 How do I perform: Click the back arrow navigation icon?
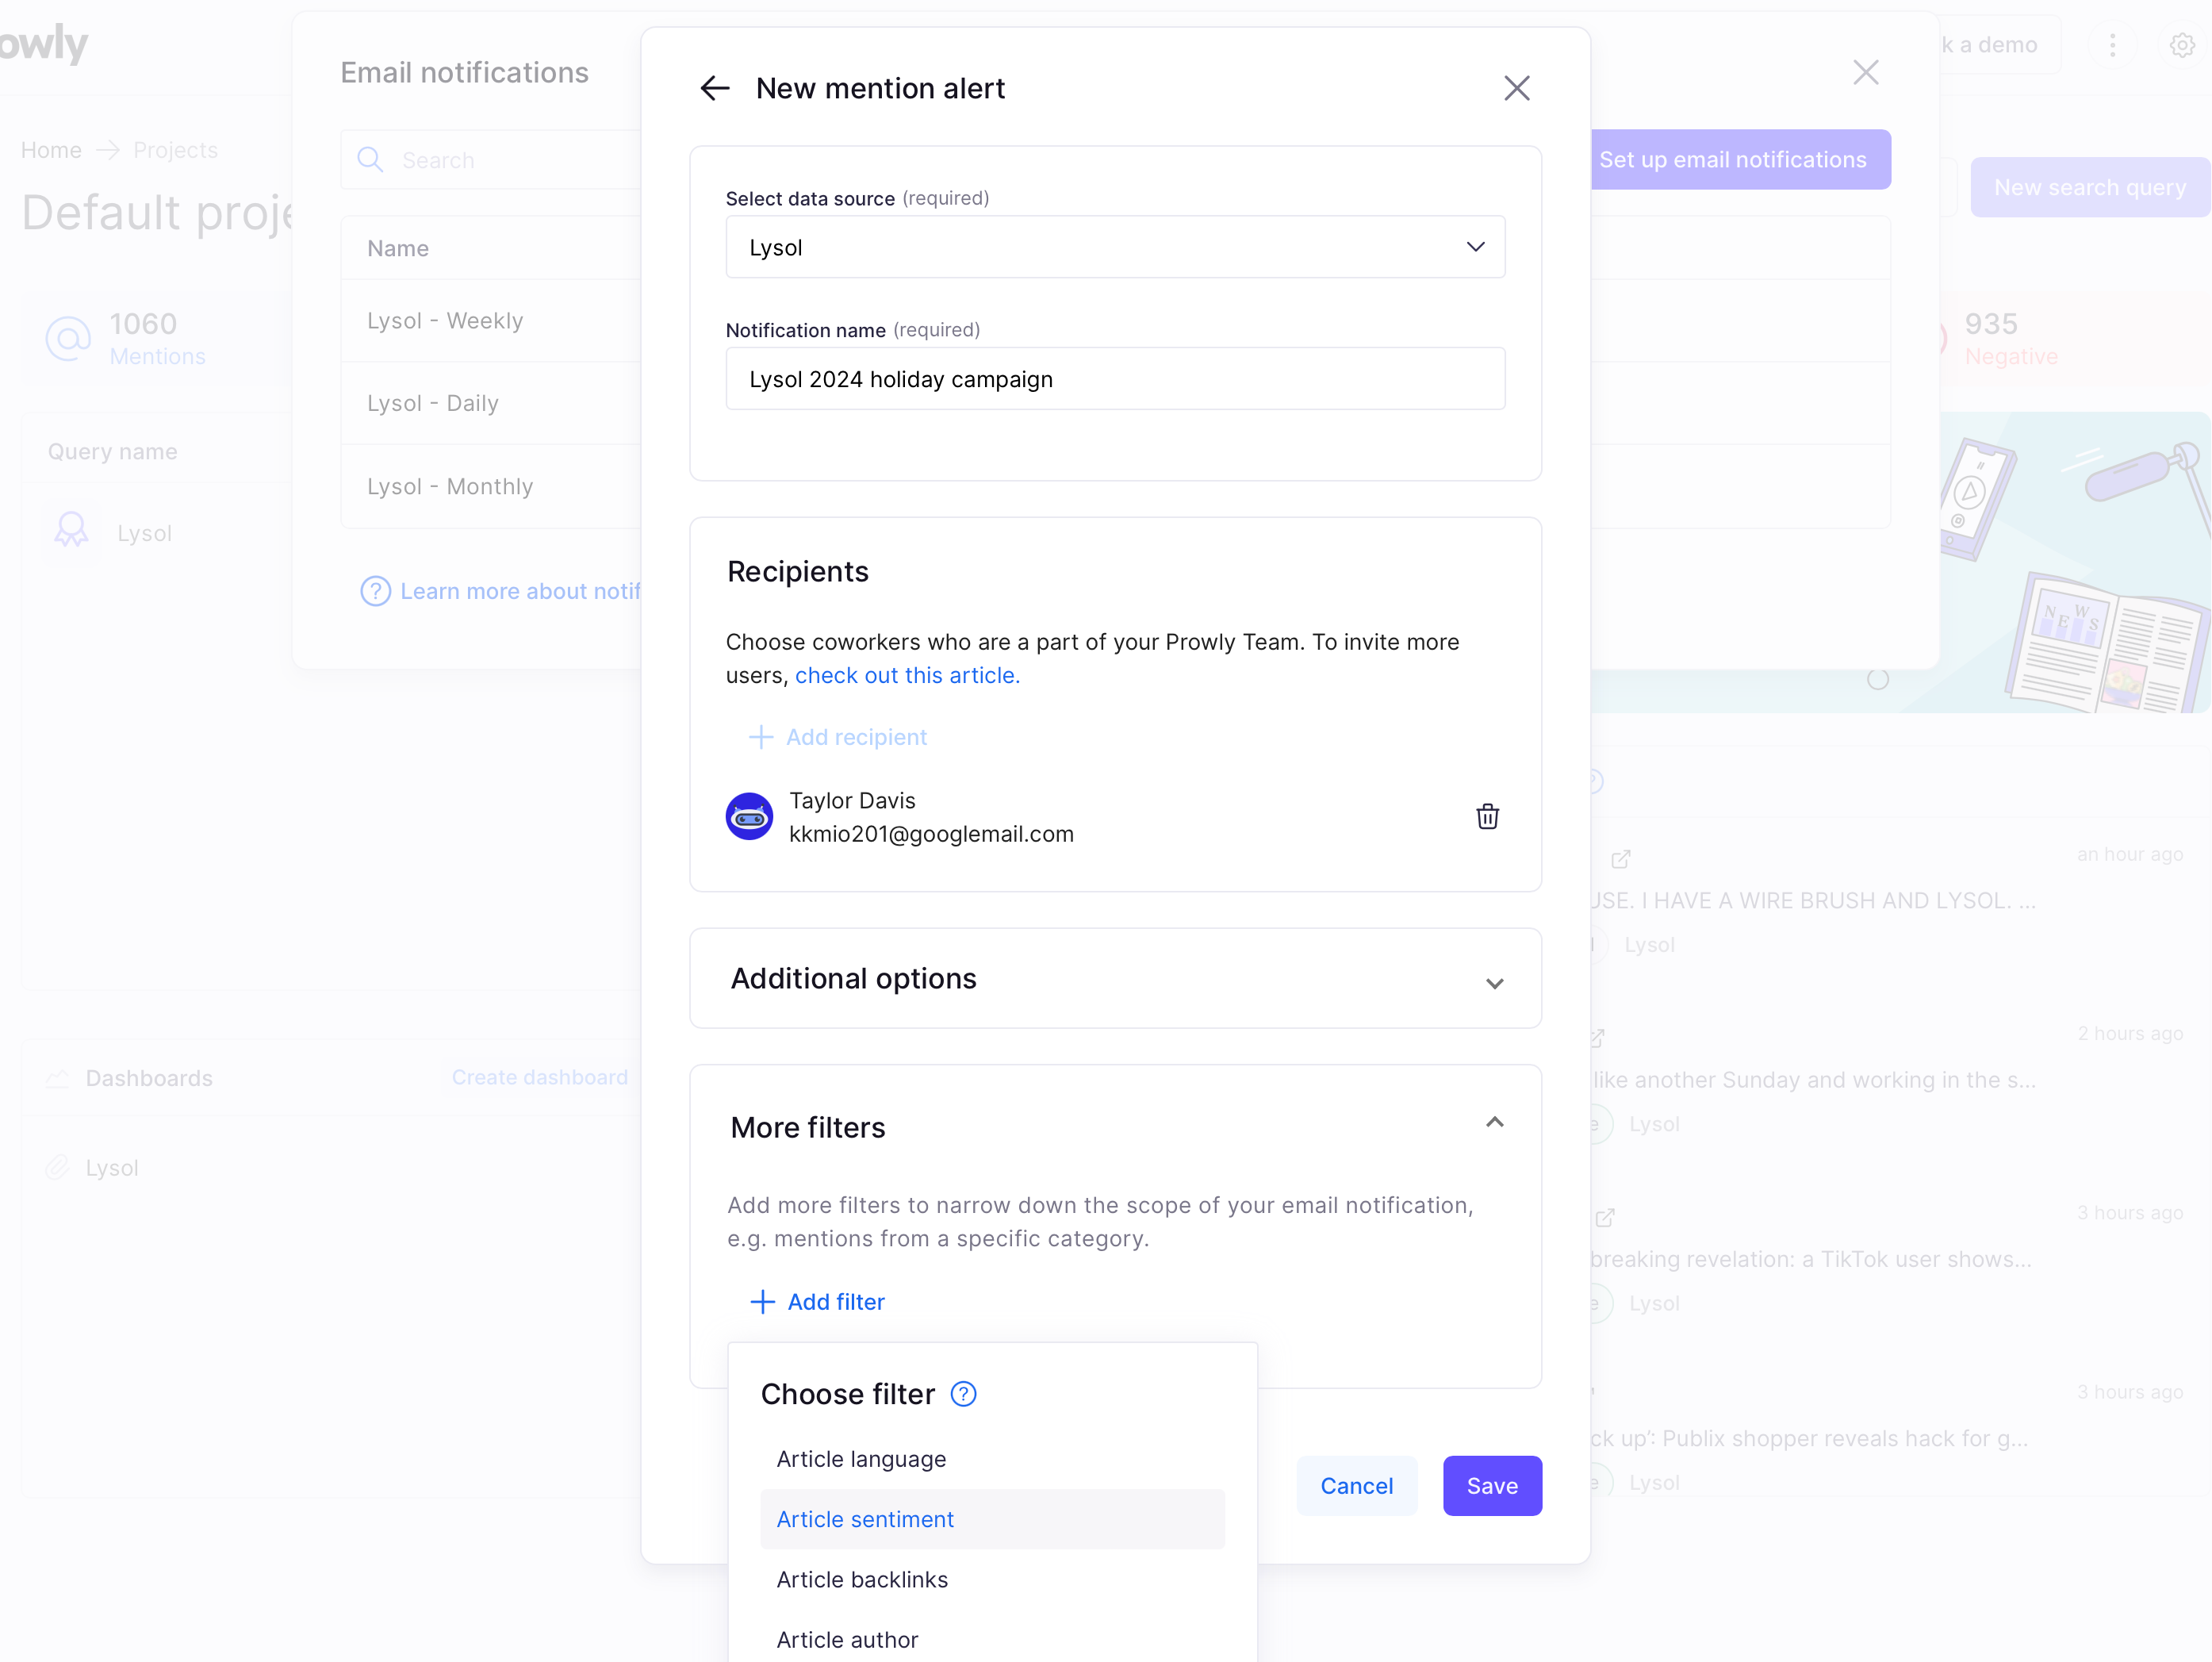point(715,87)
